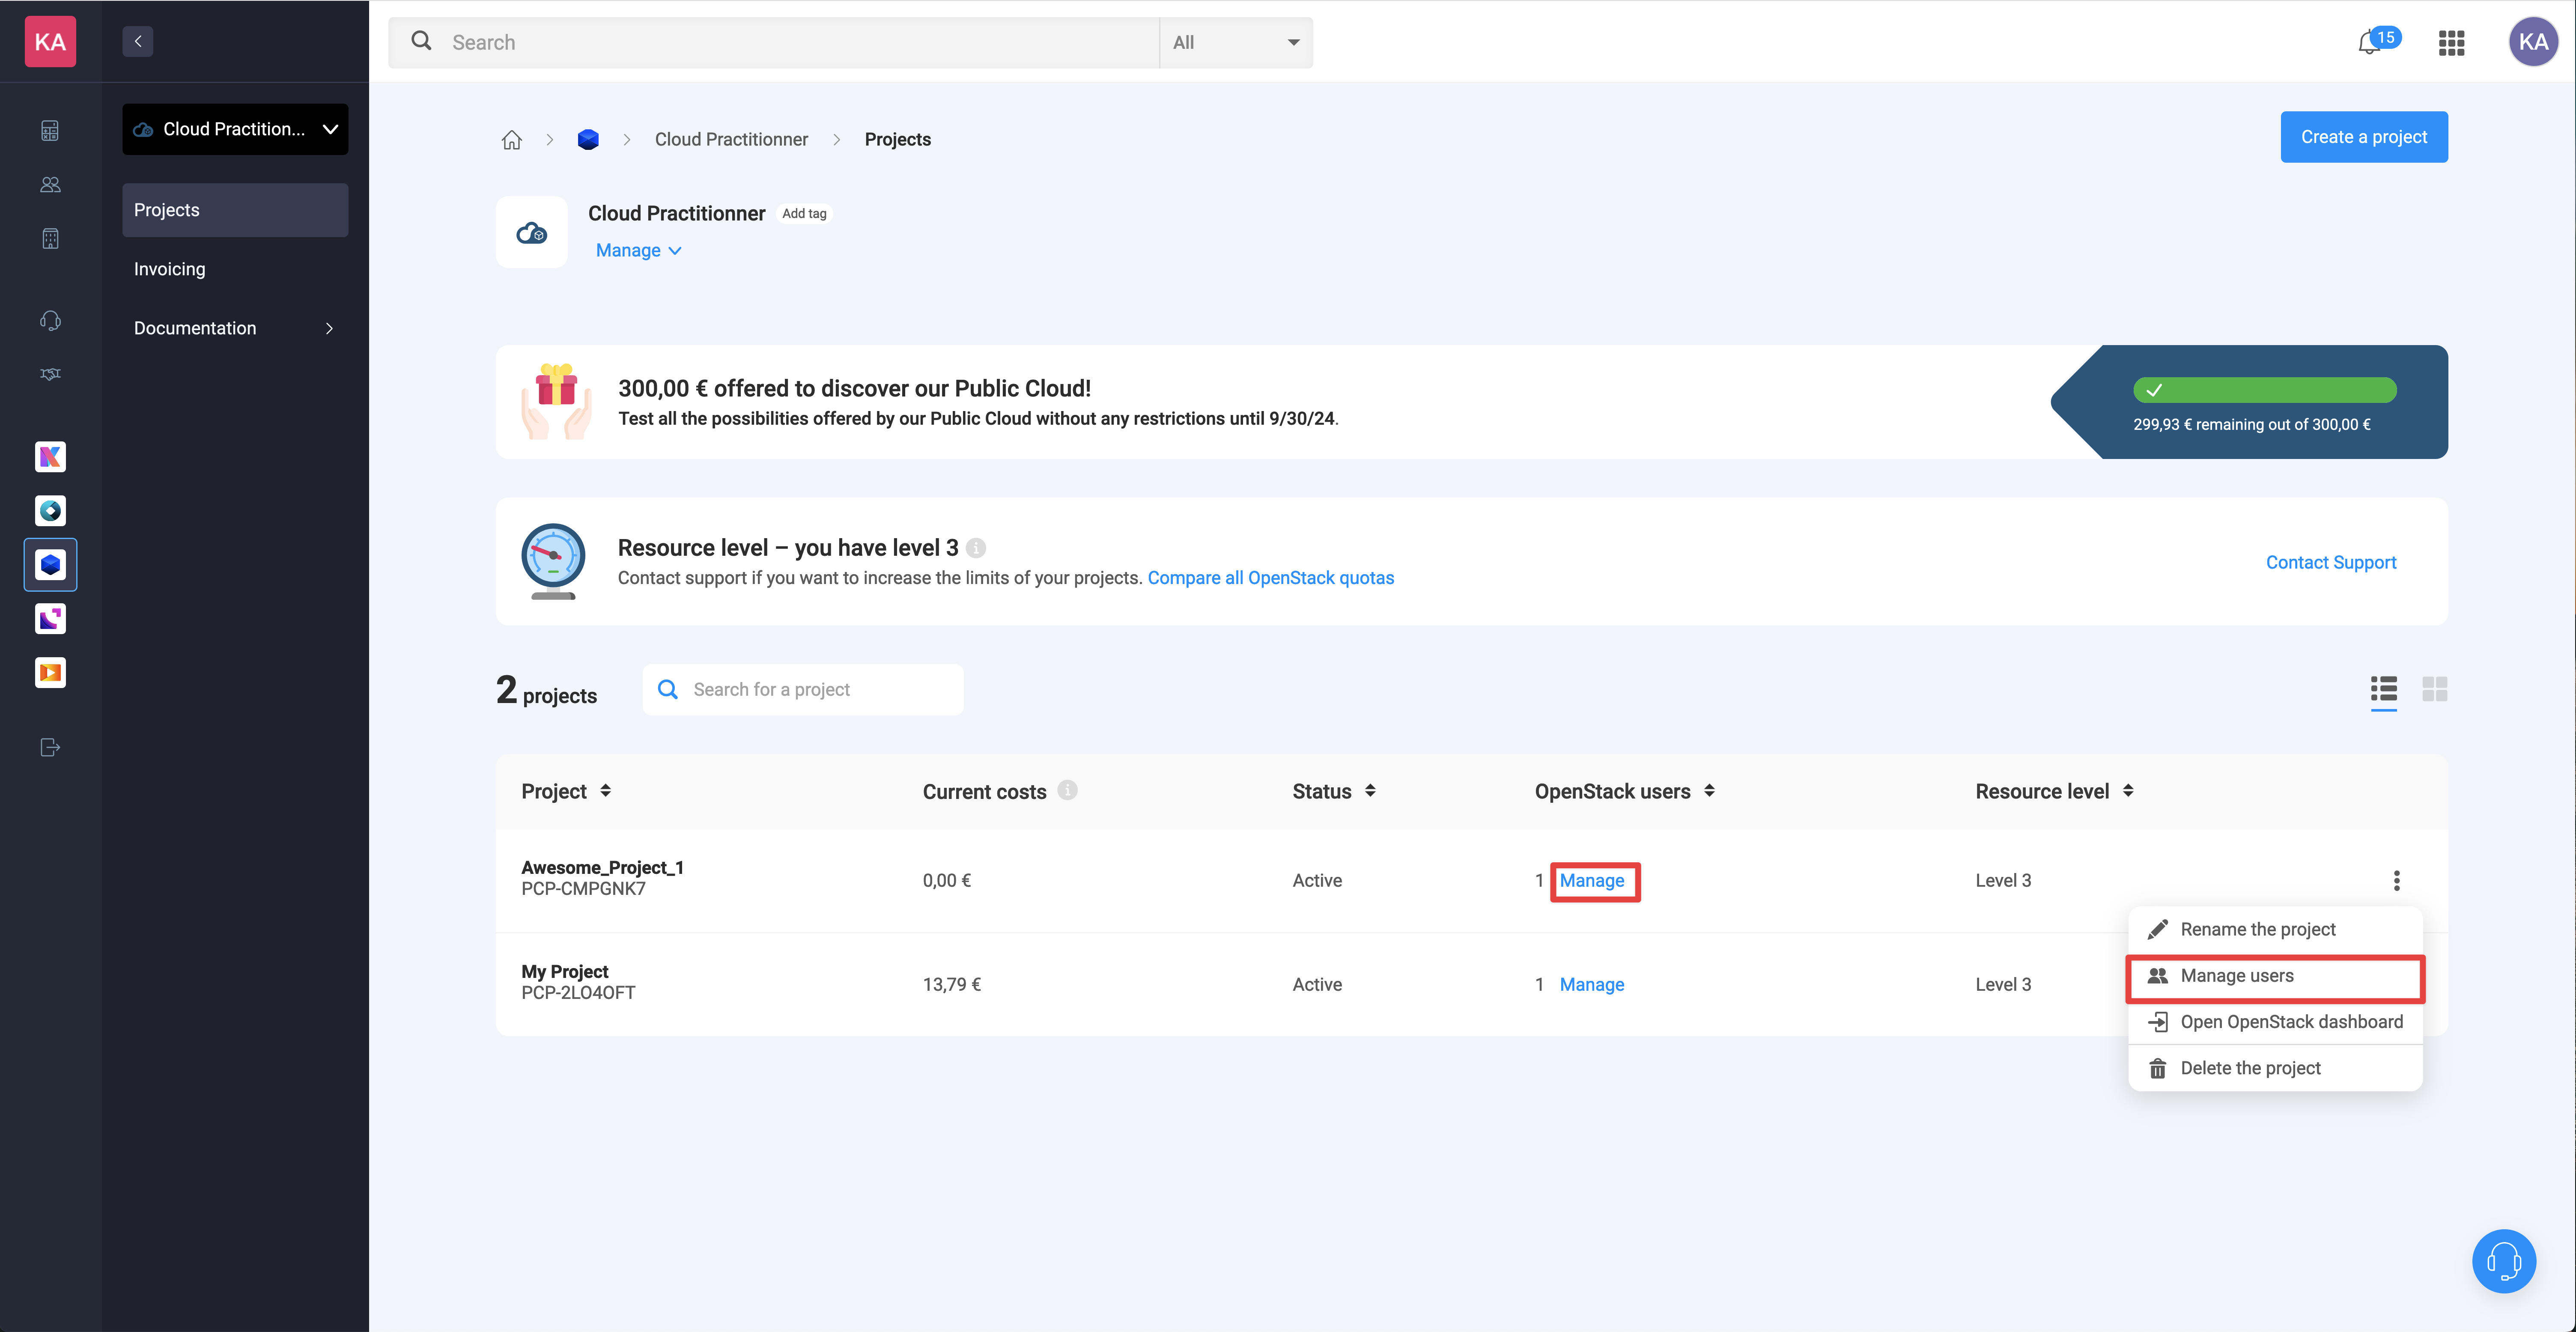The image size is (2576, 1332).
Task: Open the three-dot menu for Awesome_Project_1
Action: (2397, 881)
